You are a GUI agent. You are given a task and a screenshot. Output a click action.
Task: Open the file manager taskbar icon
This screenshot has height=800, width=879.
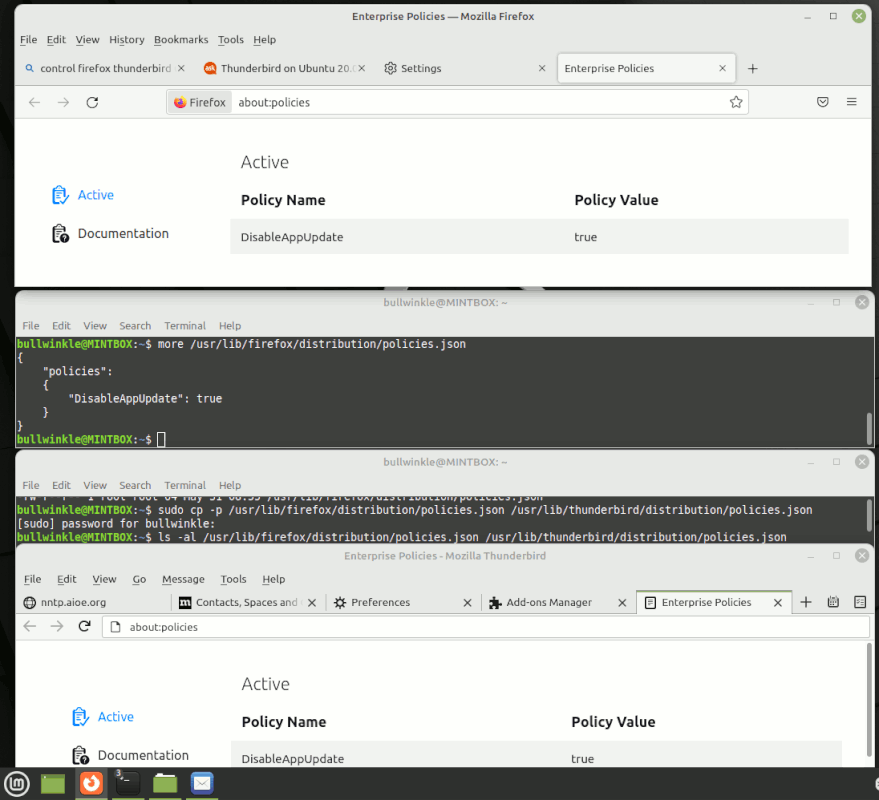pyautogui.click(x=165, y=783)
